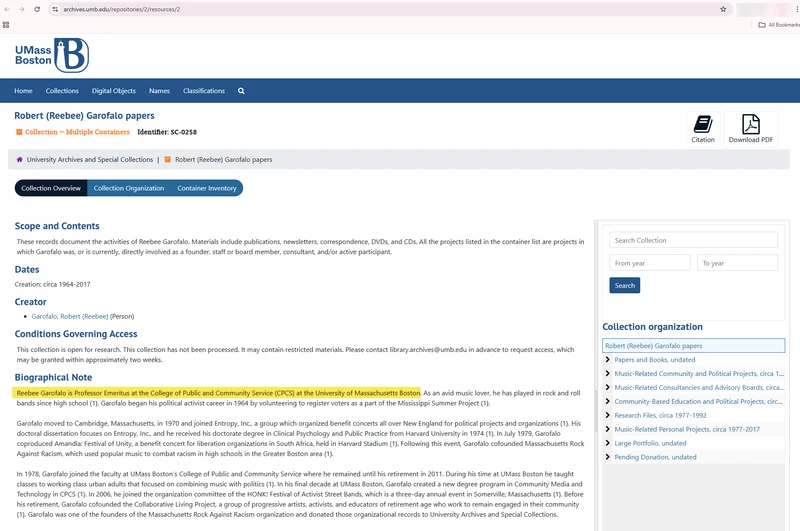
Task: Open the apps grid in bookmarks bar
Action: [x=6, y=24]
